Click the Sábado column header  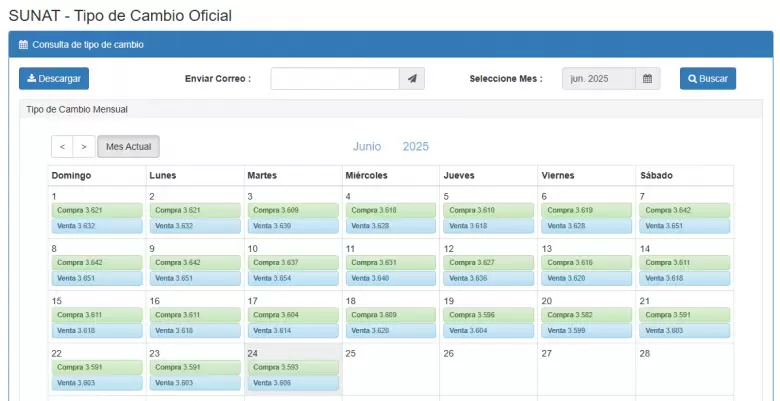tap(656, 176)
